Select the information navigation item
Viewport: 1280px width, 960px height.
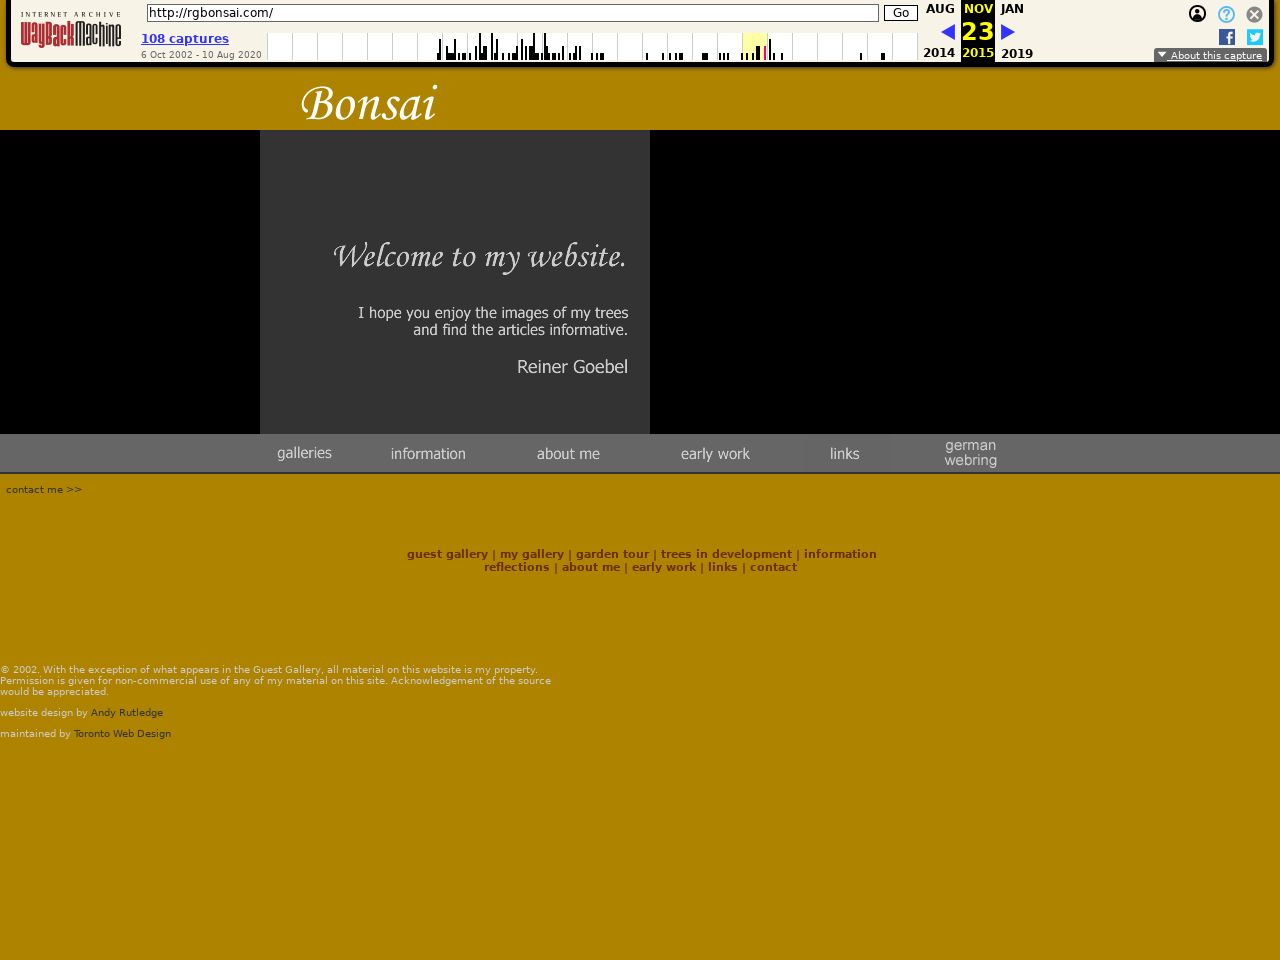point(428,454)
